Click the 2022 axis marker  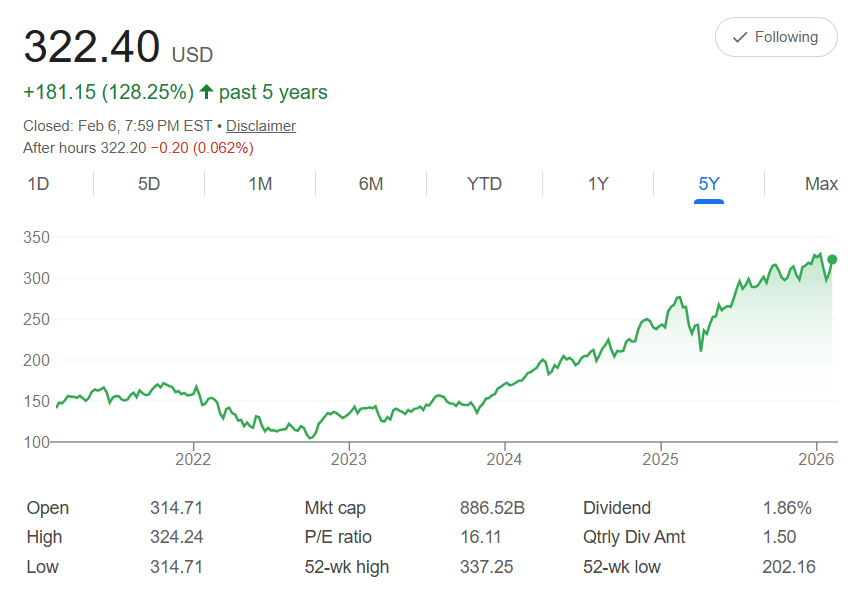pos(193,459)
